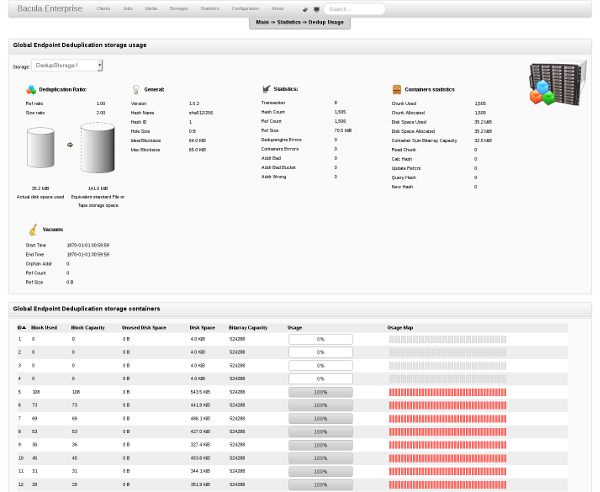Click the red usage map of container 6
Image resolution: width=600 pixels, height=492 pixels.
click(x=447, y=405)
